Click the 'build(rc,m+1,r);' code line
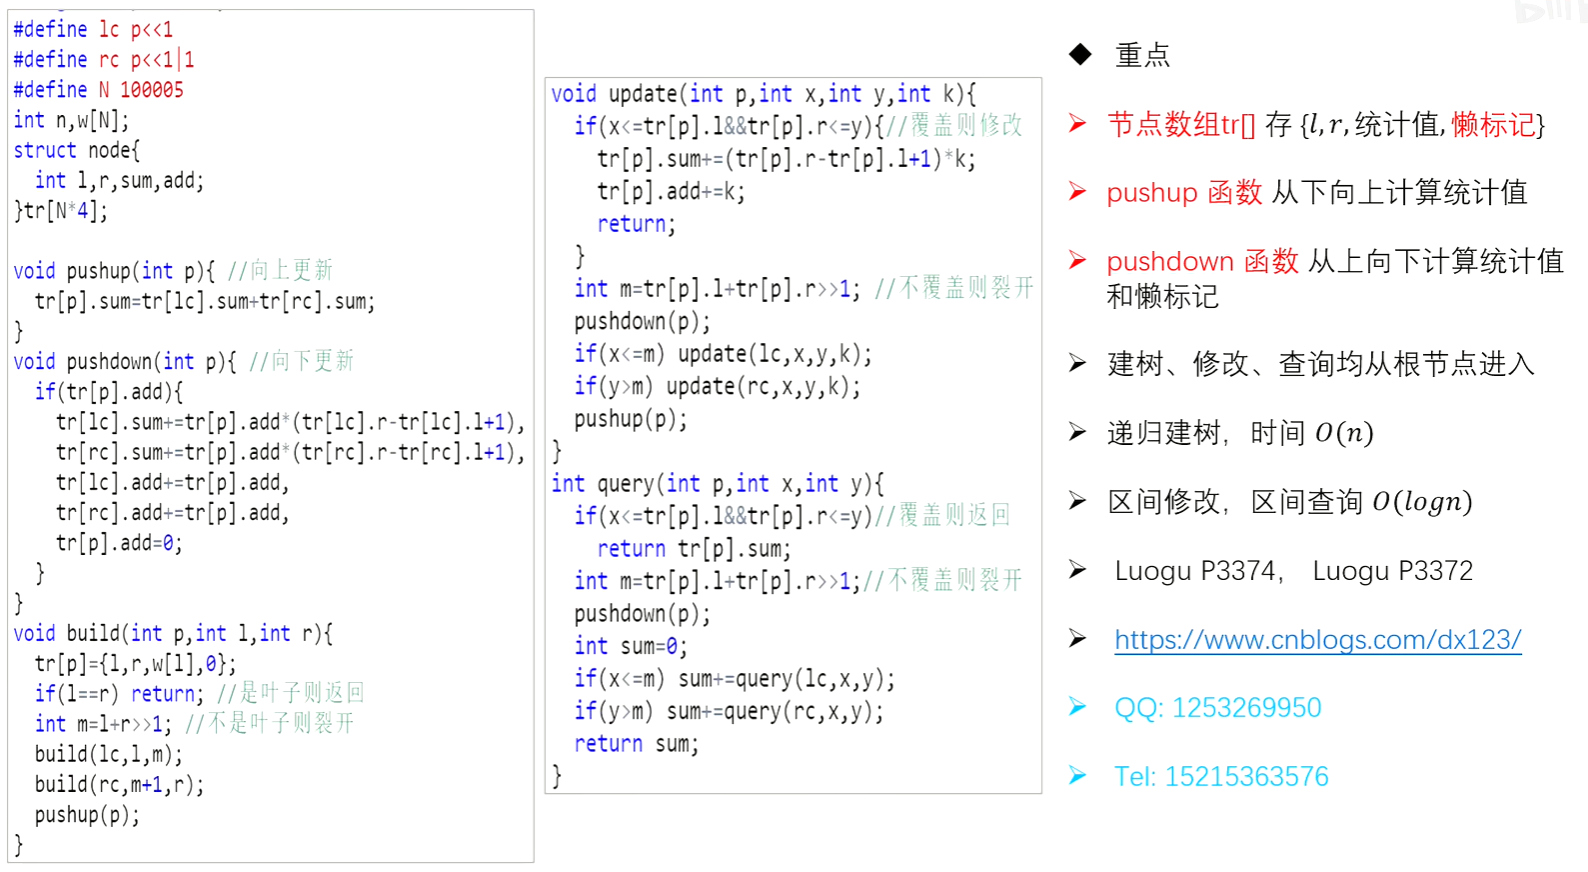 click(119, 784)
